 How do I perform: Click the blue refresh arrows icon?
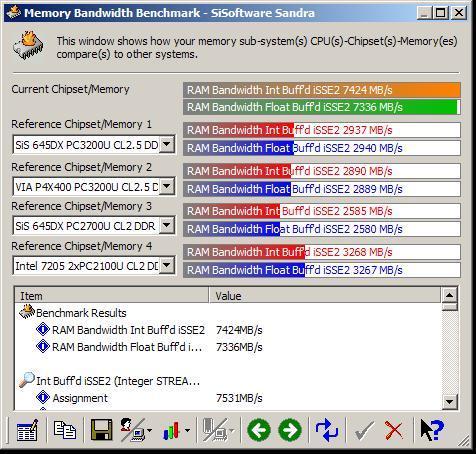tap(327, 430)
